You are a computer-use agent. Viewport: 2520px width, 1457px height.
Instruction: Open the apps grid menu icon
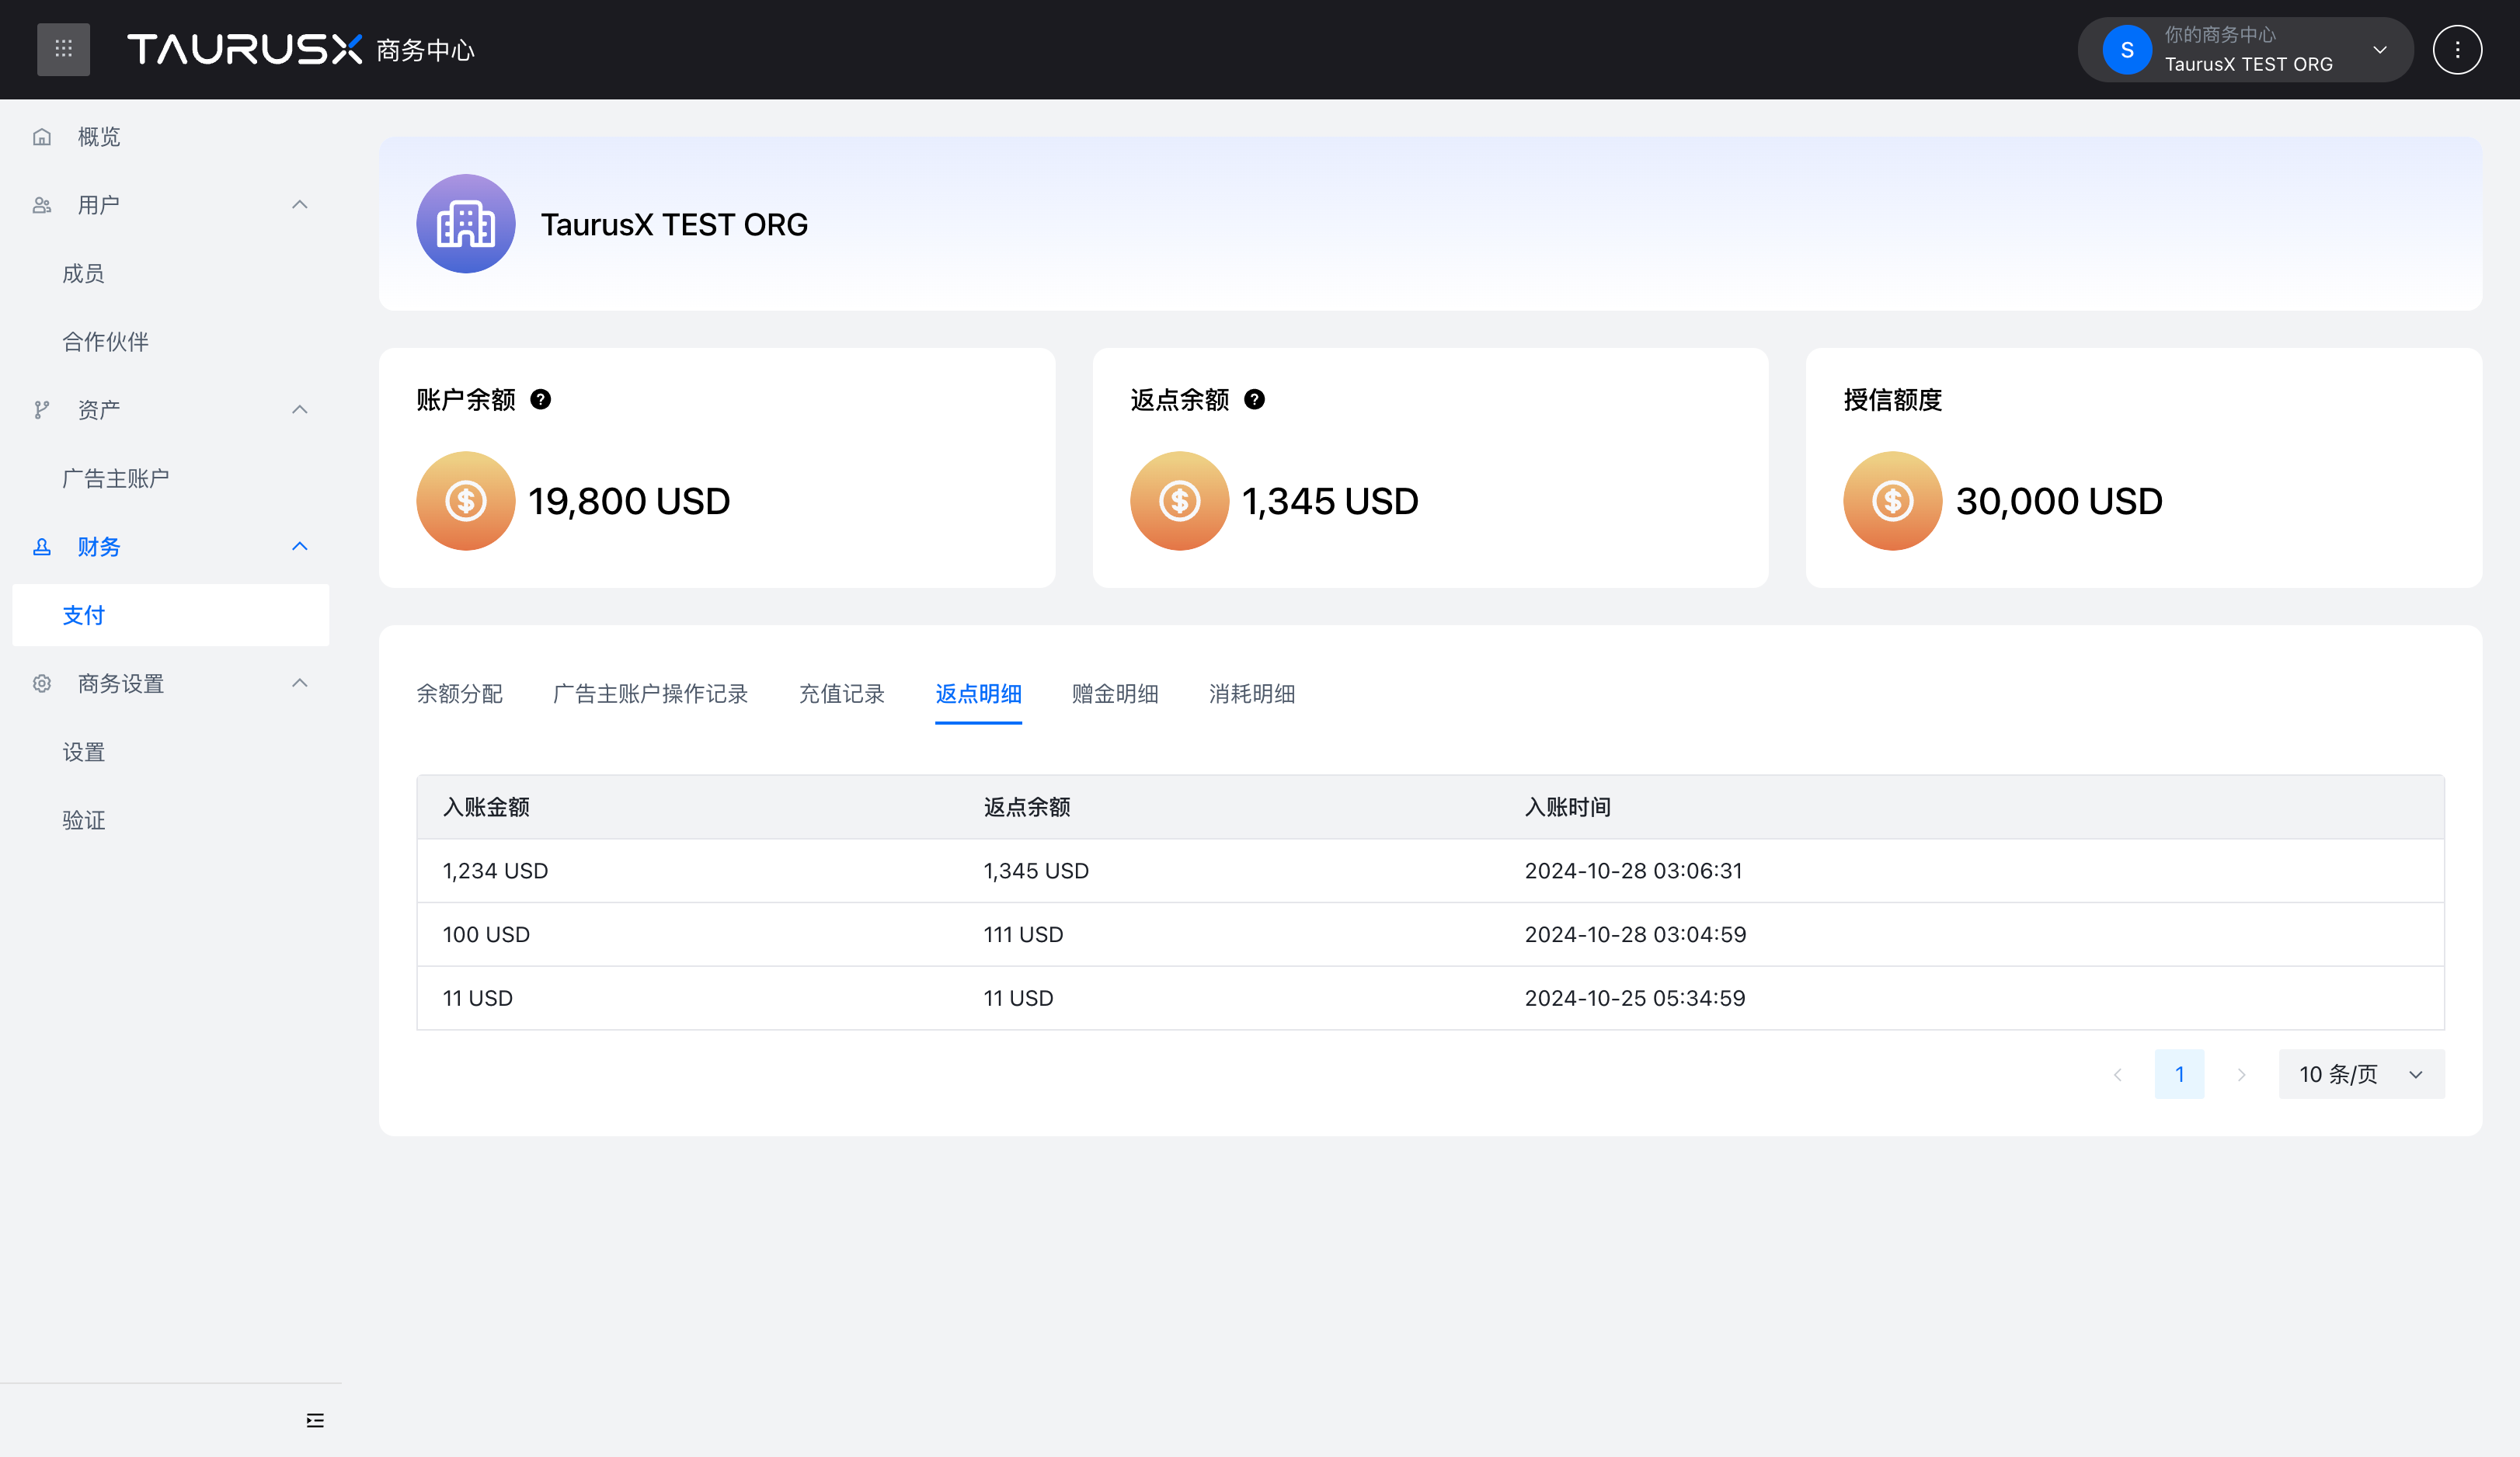coord(63,49)
